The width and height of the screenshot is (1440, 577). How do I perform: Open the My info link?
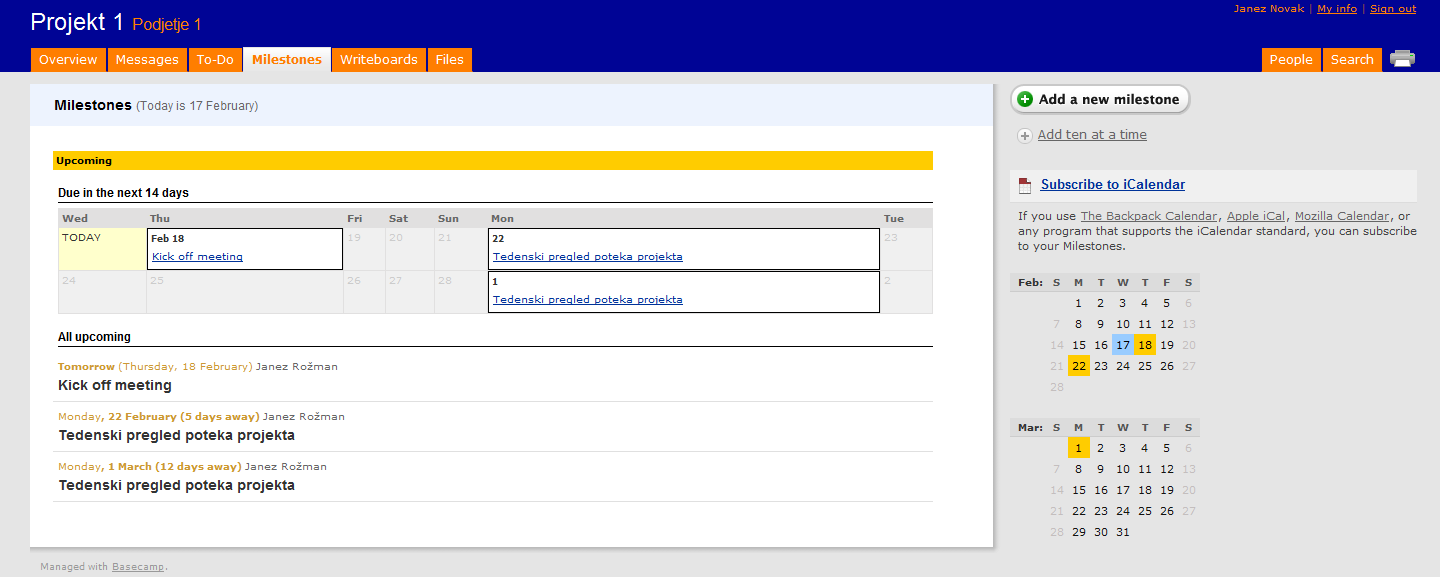pos(1337,9)
